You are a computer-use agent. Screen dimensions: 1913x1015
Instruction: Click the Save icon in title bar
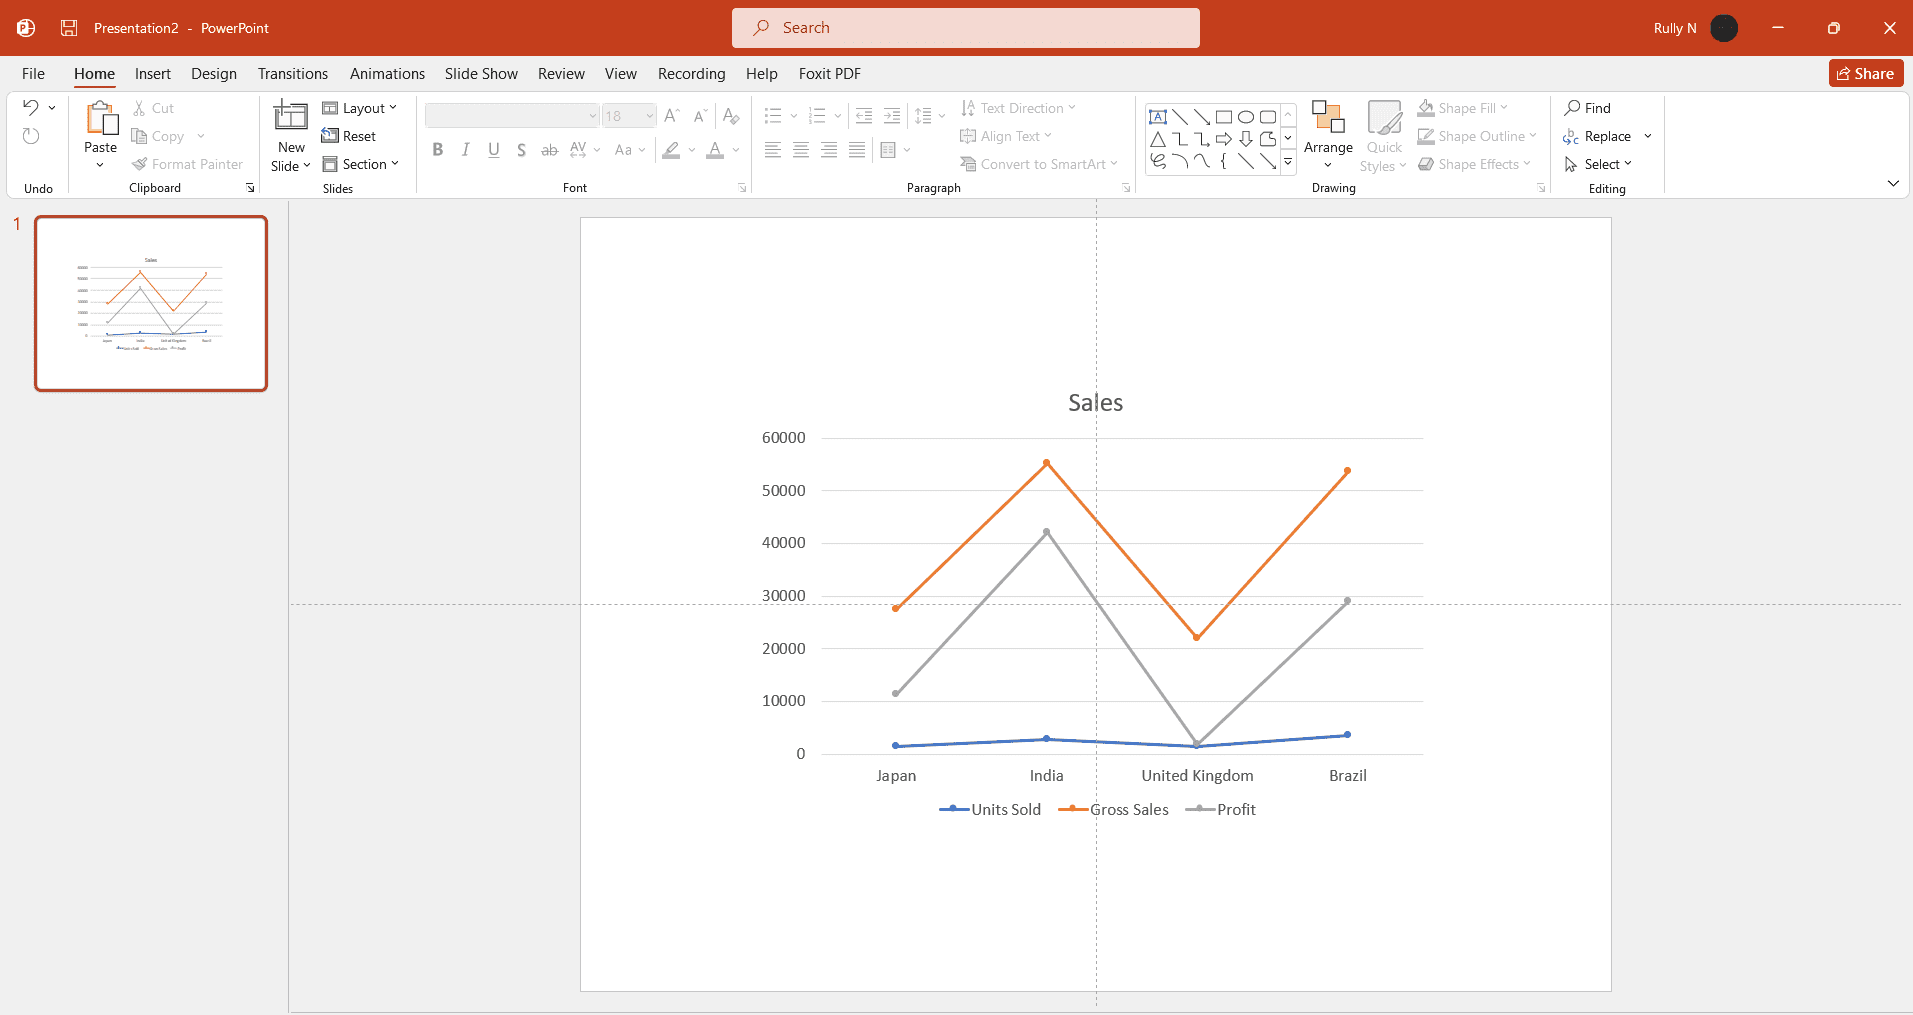click(x=69, y=28)
